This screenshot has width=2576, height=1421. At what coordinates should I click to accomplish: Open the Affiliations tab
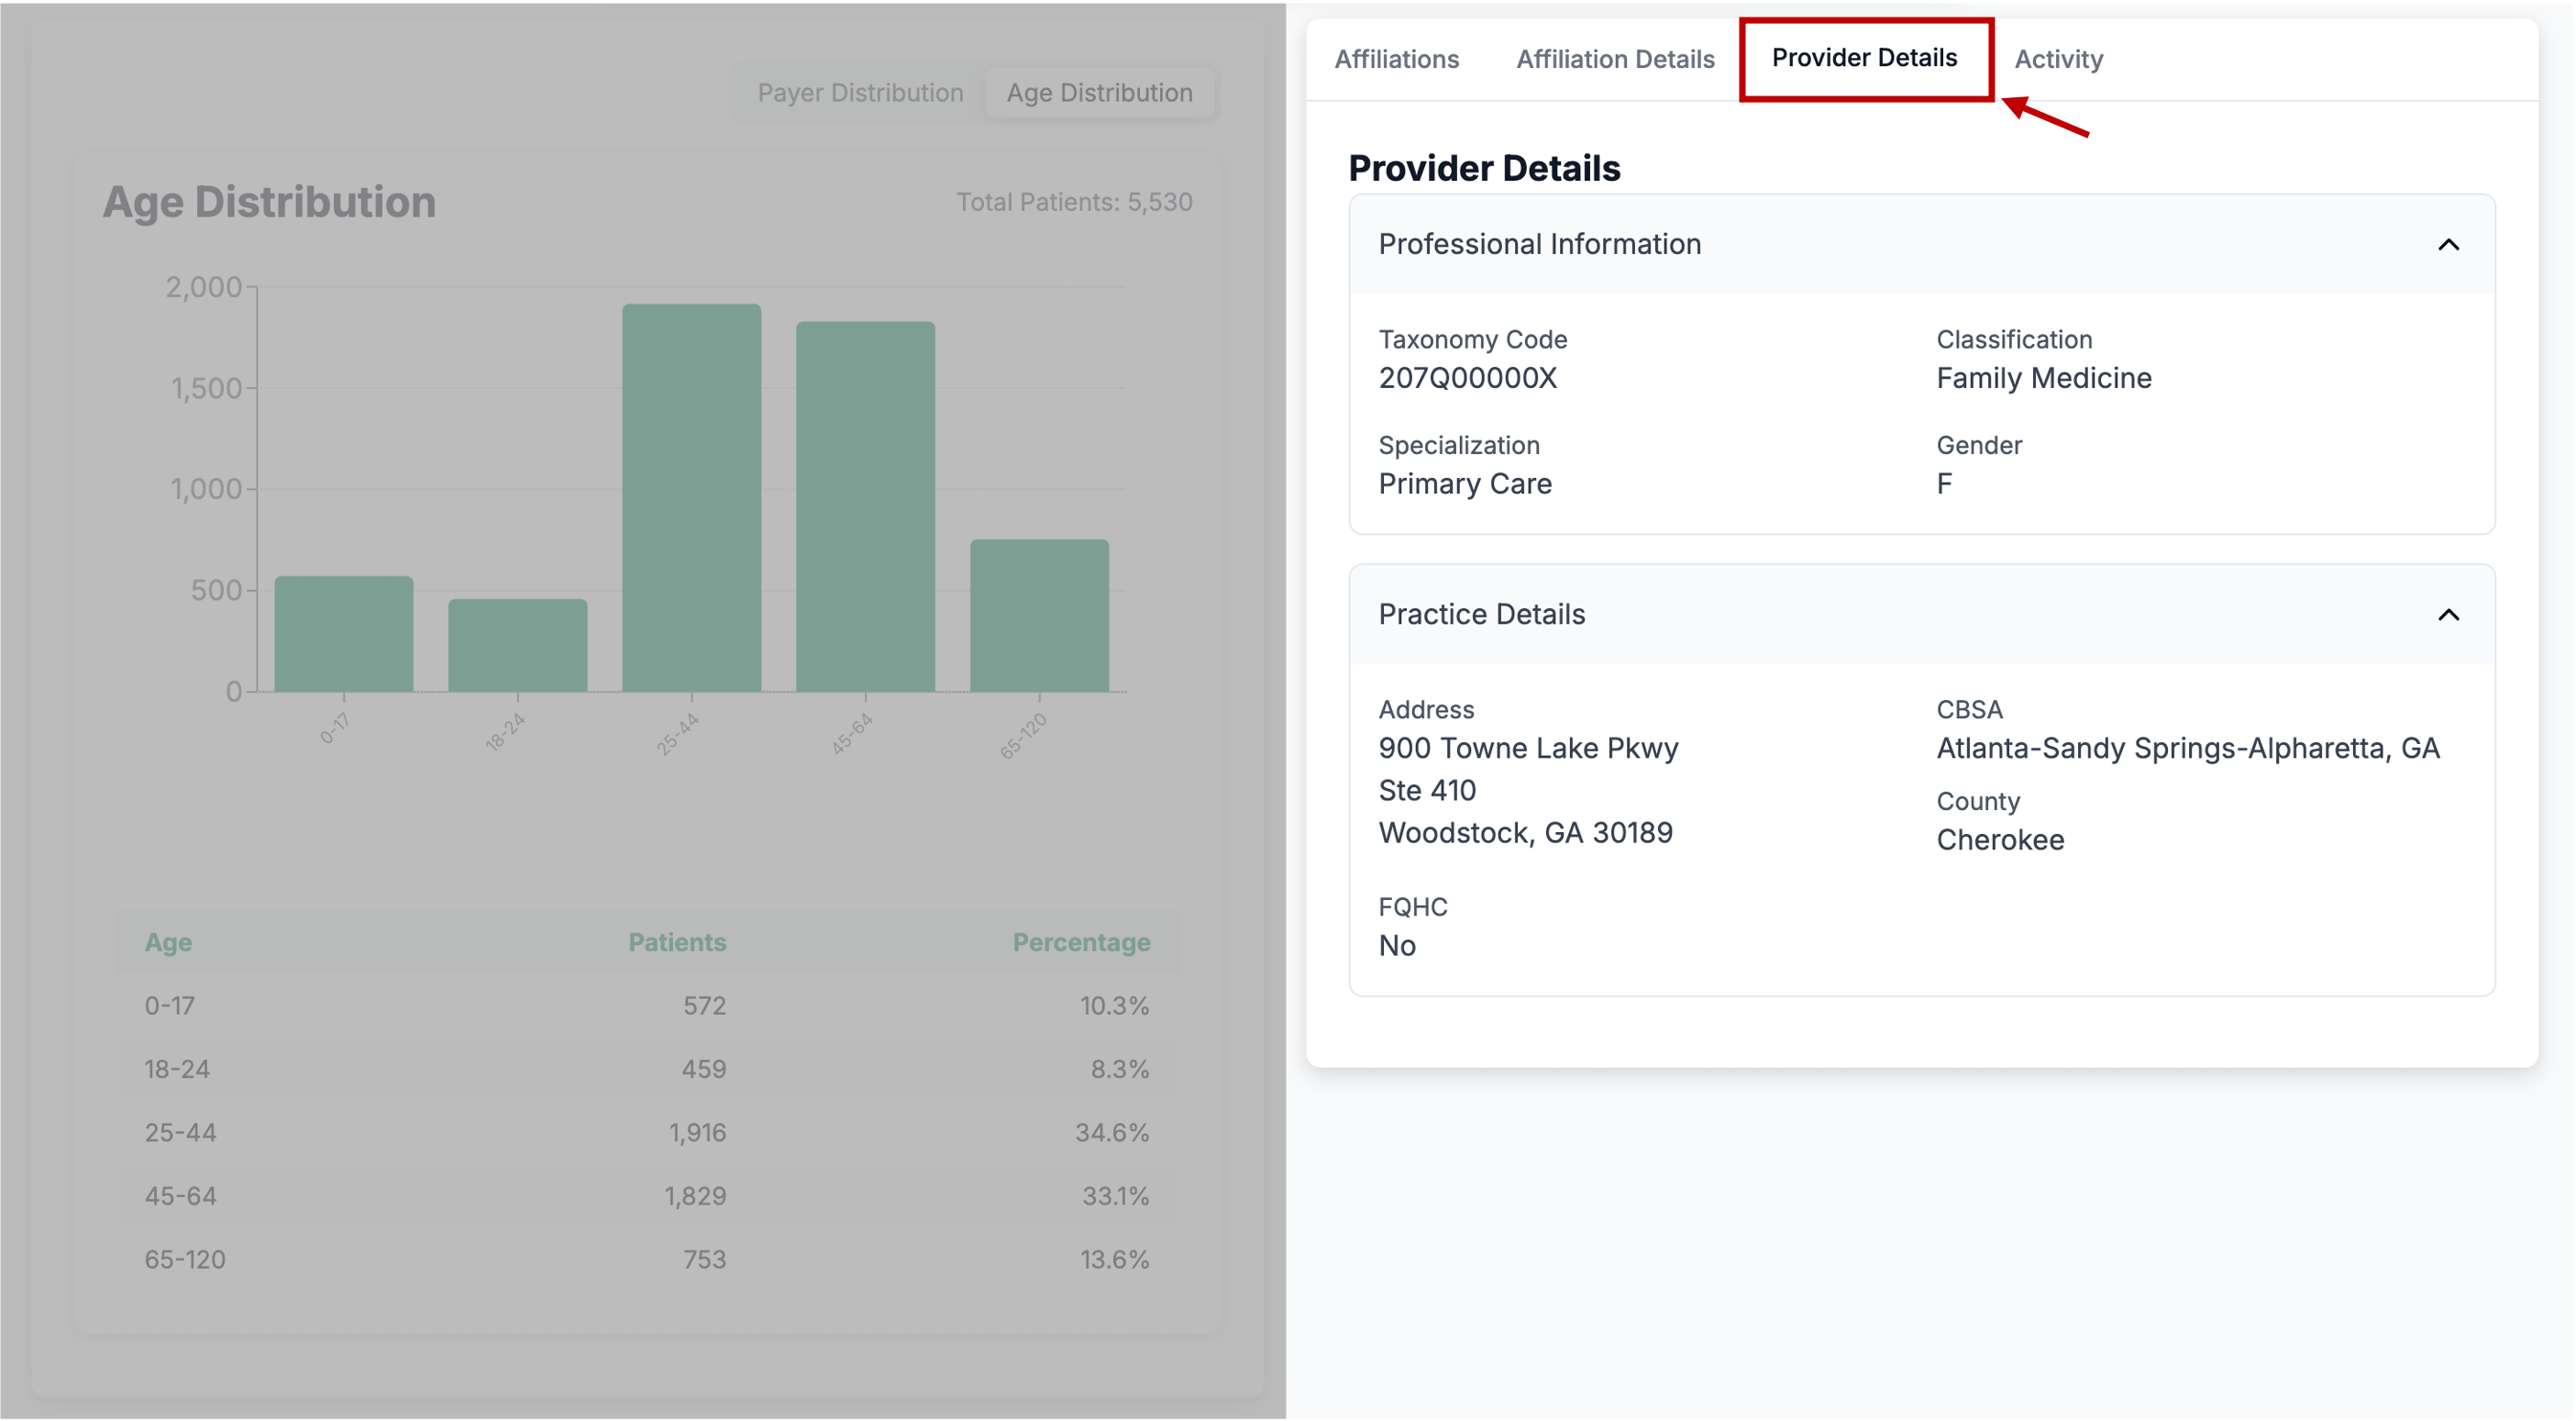point(1396,59)
